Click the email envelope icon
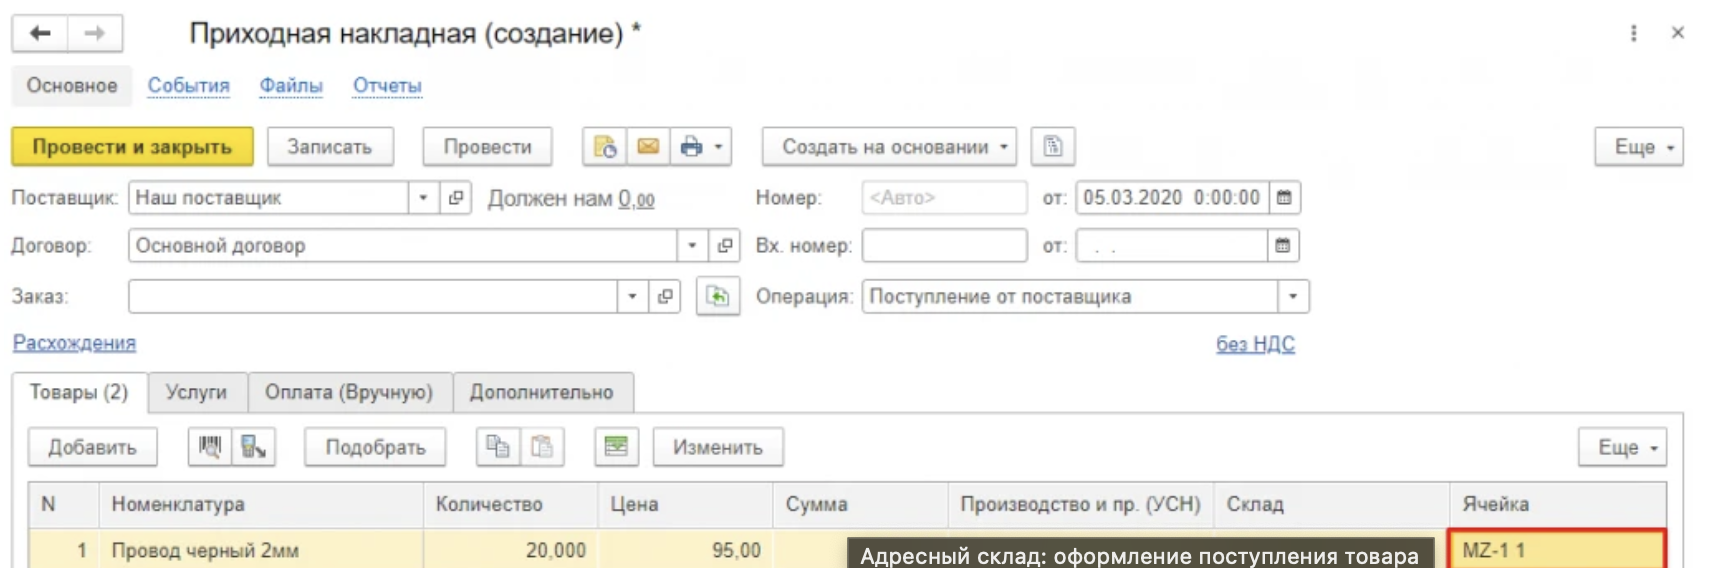This screenshot has height=568, width=1710. [648, 147]
